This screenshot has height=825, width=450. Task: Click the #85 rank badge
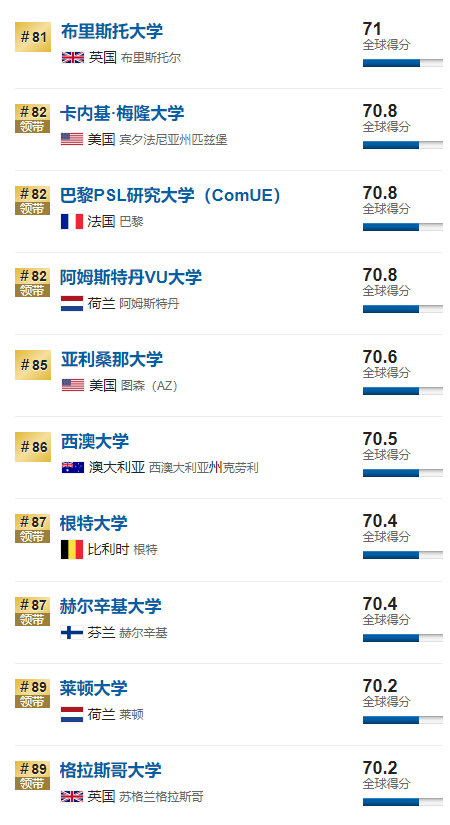[33, 365]
